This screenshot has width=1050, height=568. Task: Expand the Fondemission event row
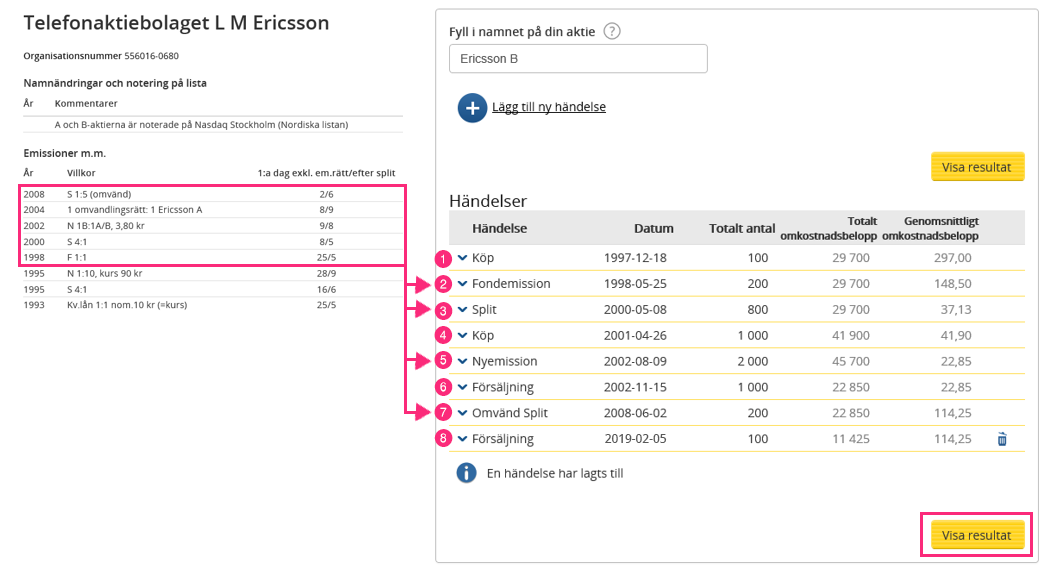(463, 284)
